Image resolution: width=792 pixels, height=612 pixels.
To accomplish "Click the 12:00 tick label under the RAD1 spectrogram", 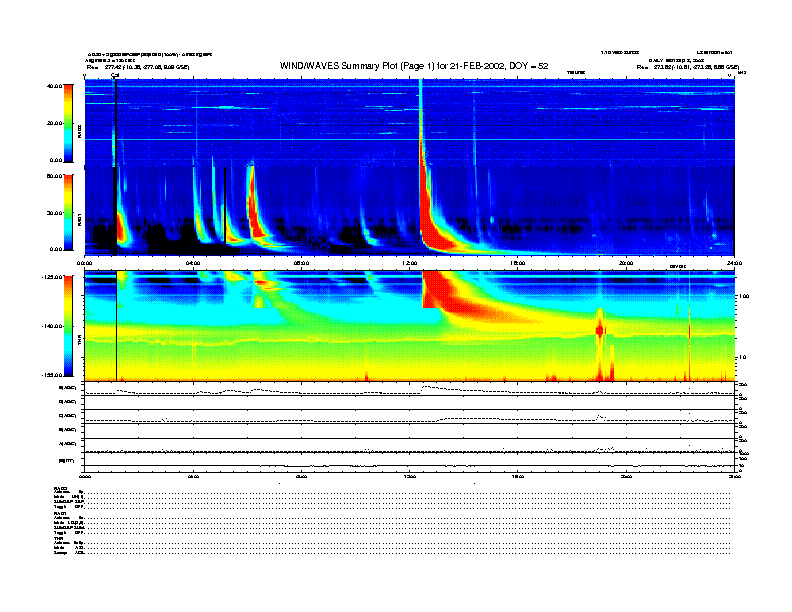I will coord(410,263).
